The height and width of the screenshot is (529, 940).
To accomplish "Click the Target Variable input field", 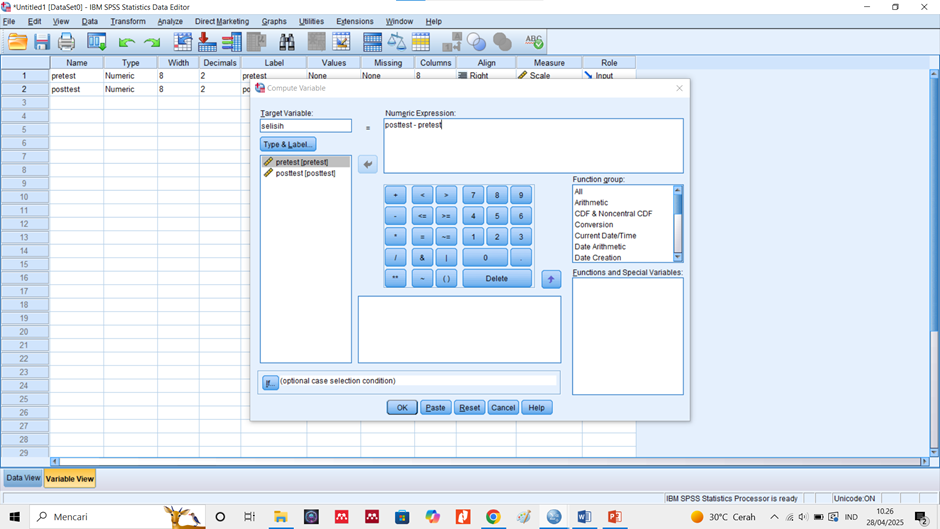I will click(306, 126).
